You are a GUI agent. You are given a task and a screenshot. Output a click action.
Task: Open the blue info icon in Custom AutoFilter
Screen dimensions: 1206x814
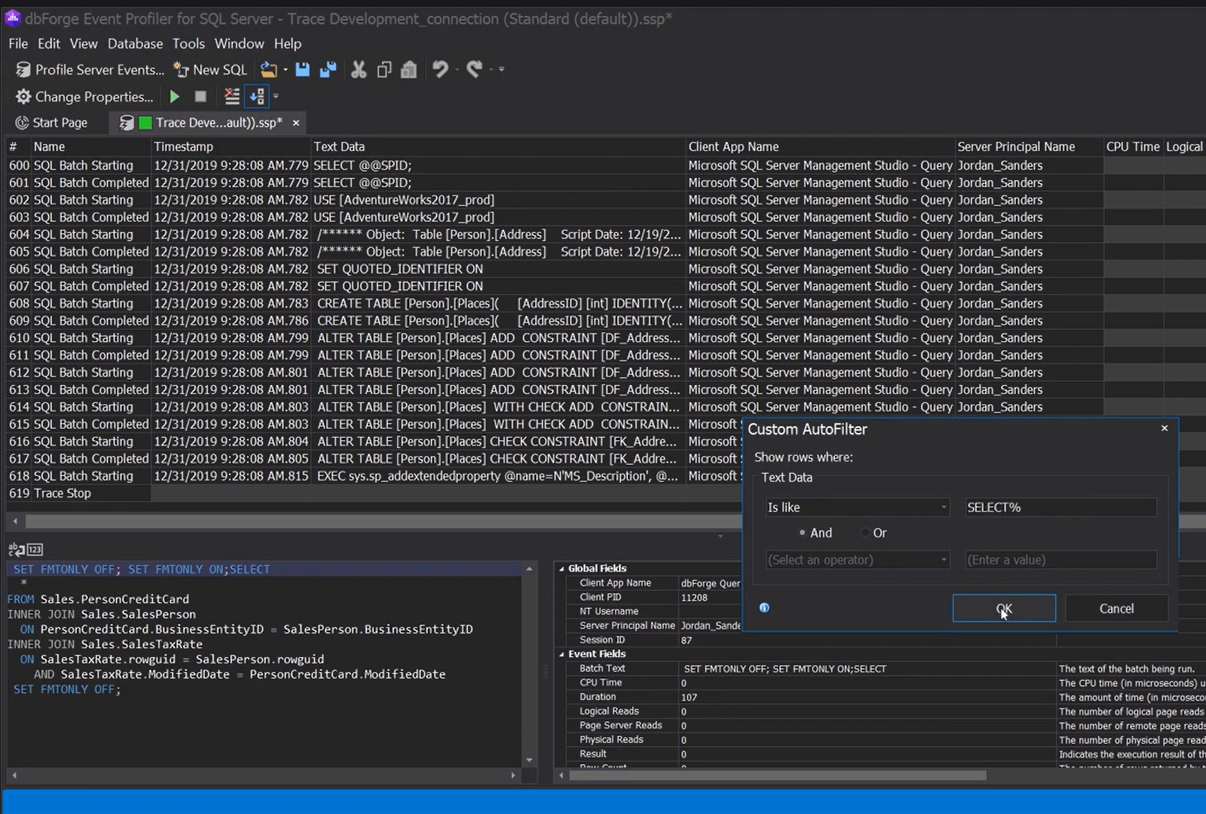[764, 608]
